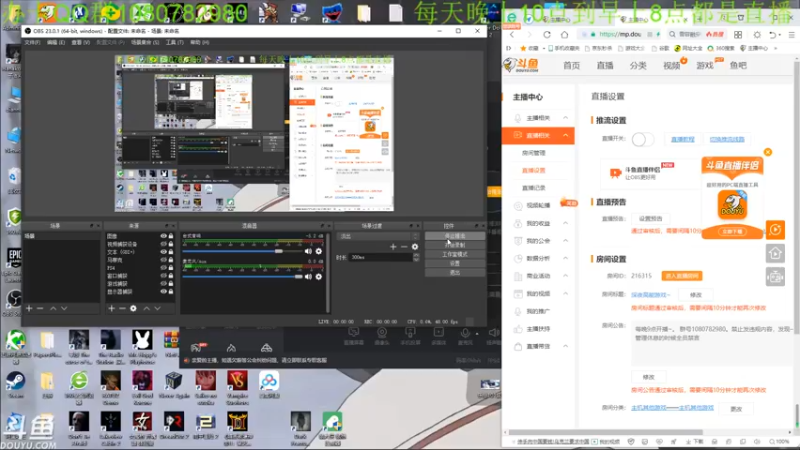Reload the browser page
This screenshot has width=800, height=450.
pyautogui.click(x=547, y=35)
